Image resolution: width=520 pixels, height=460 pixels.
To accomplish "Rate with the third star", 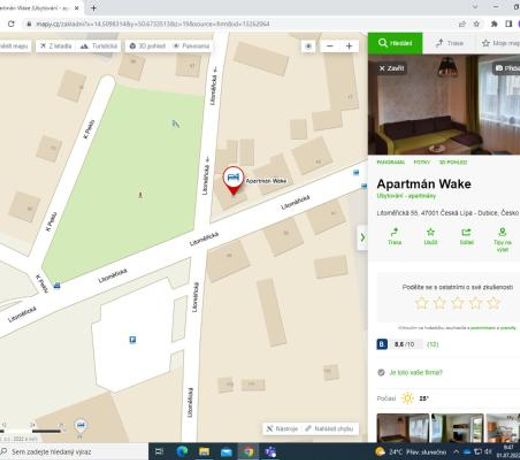I will (x=457, y=303).
